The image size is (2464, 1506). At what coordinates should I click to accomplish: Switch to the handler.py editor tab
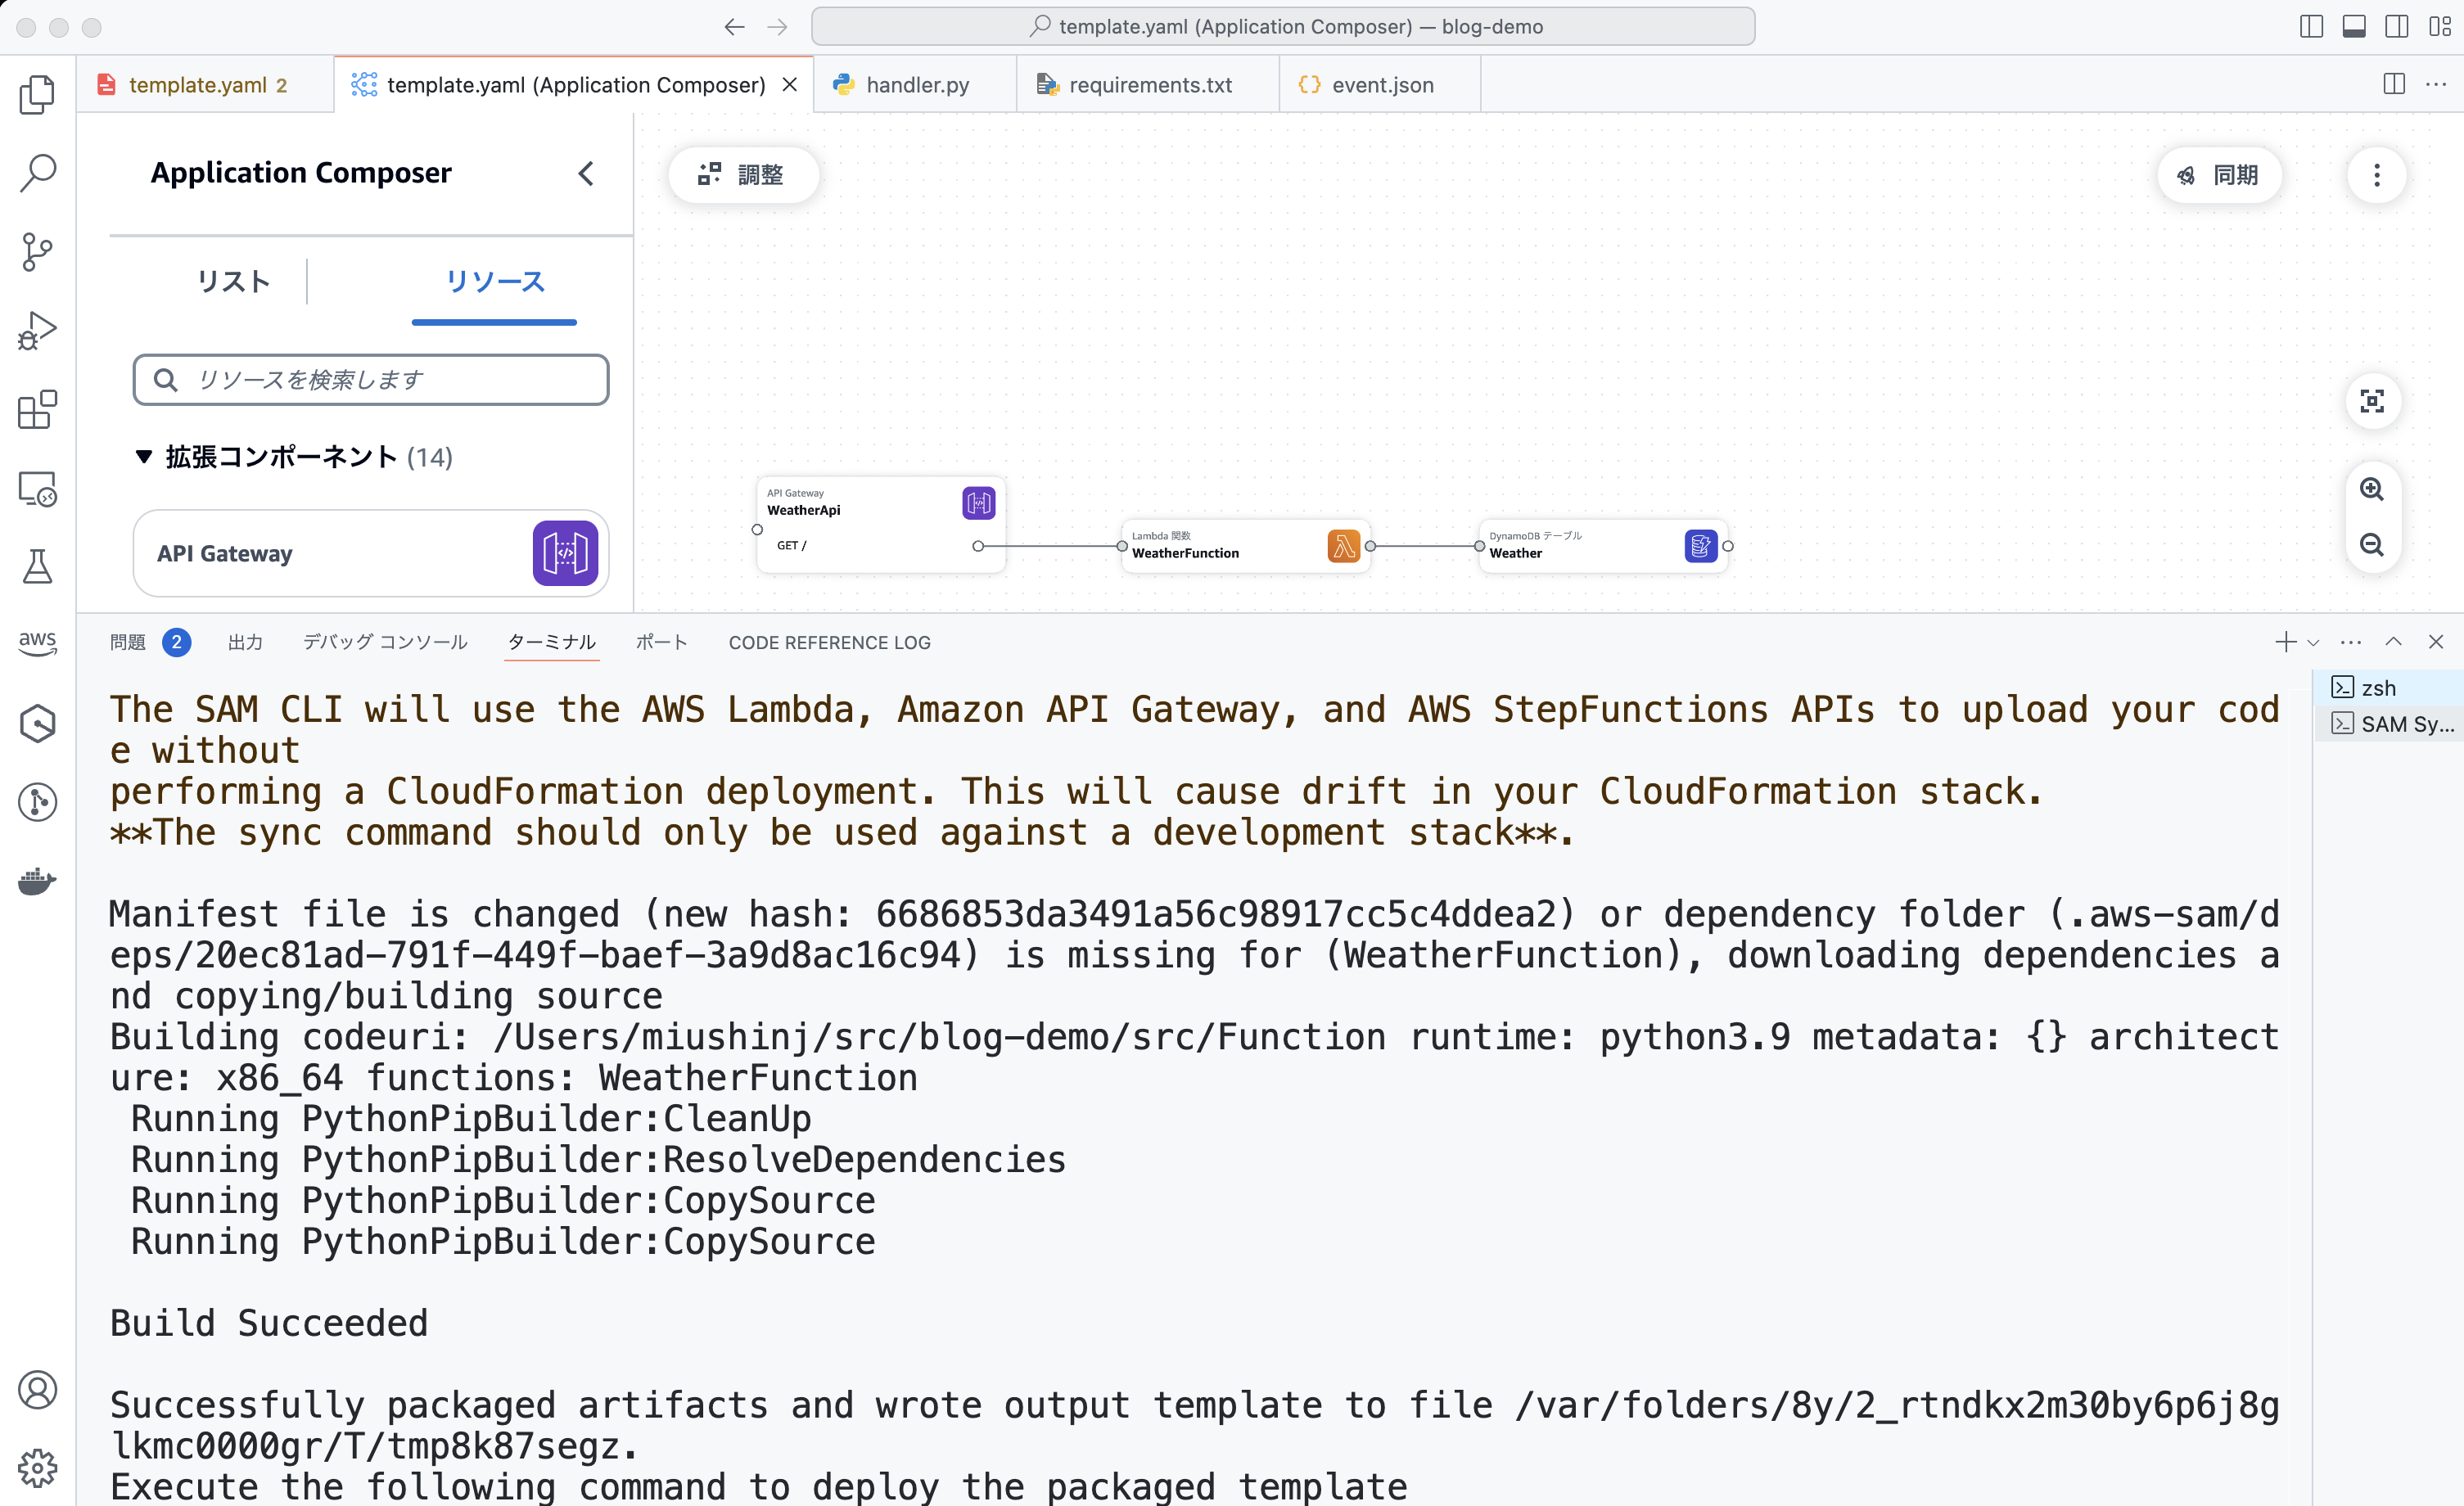(x=915, y=84)
